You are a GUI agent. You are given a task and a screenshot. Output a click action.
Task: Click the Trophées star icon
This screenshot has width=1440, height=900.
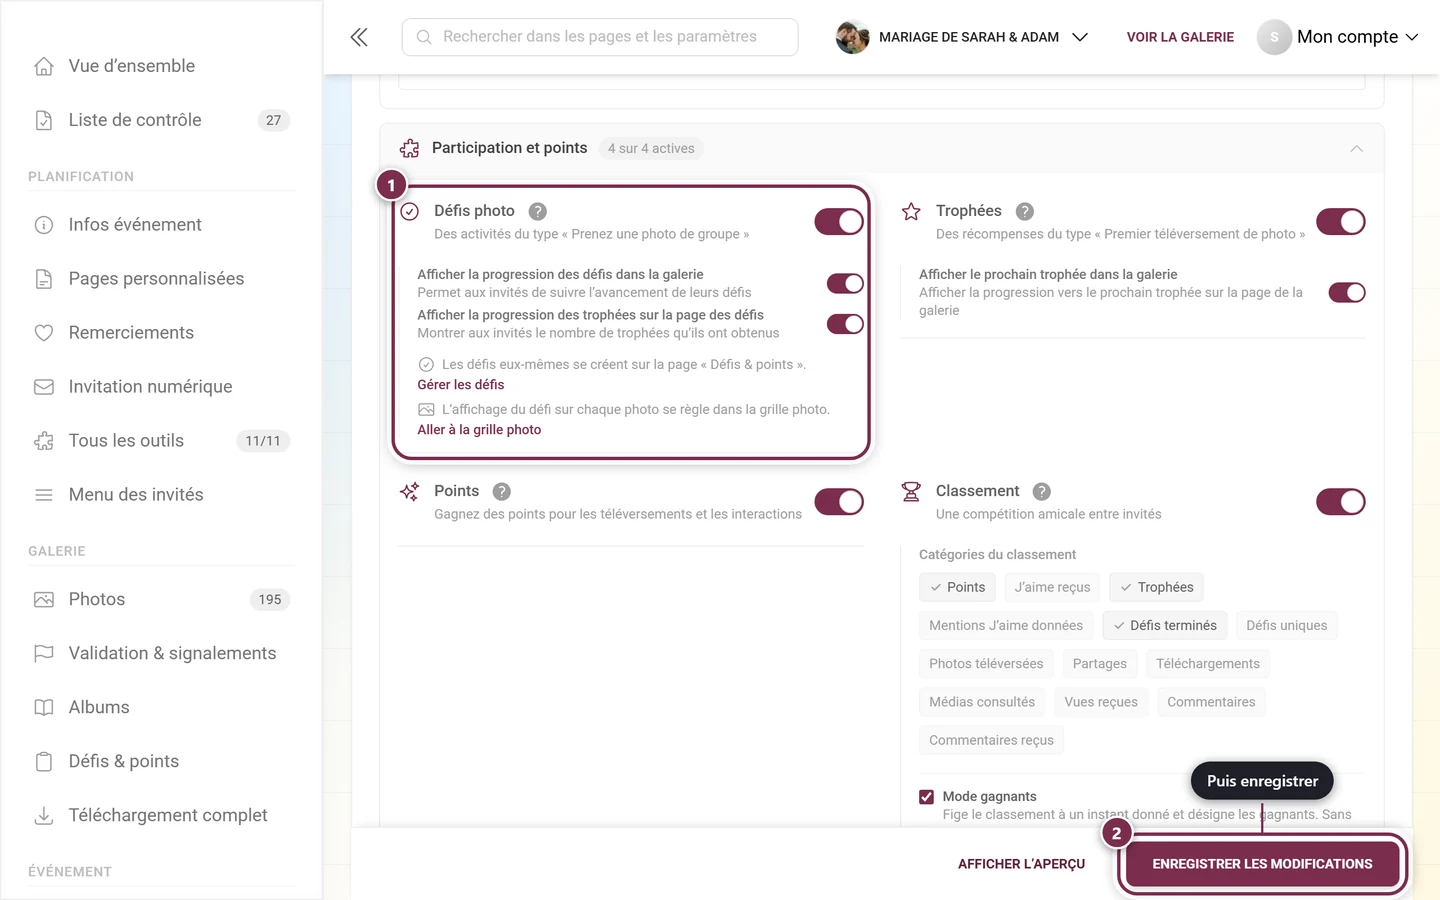(x=911, y=211)
